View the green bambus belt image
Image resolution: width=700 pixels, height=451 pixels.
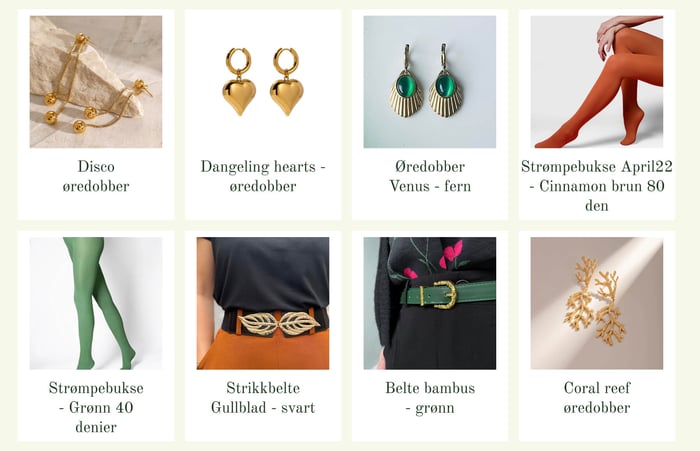[x=429, y=303]
